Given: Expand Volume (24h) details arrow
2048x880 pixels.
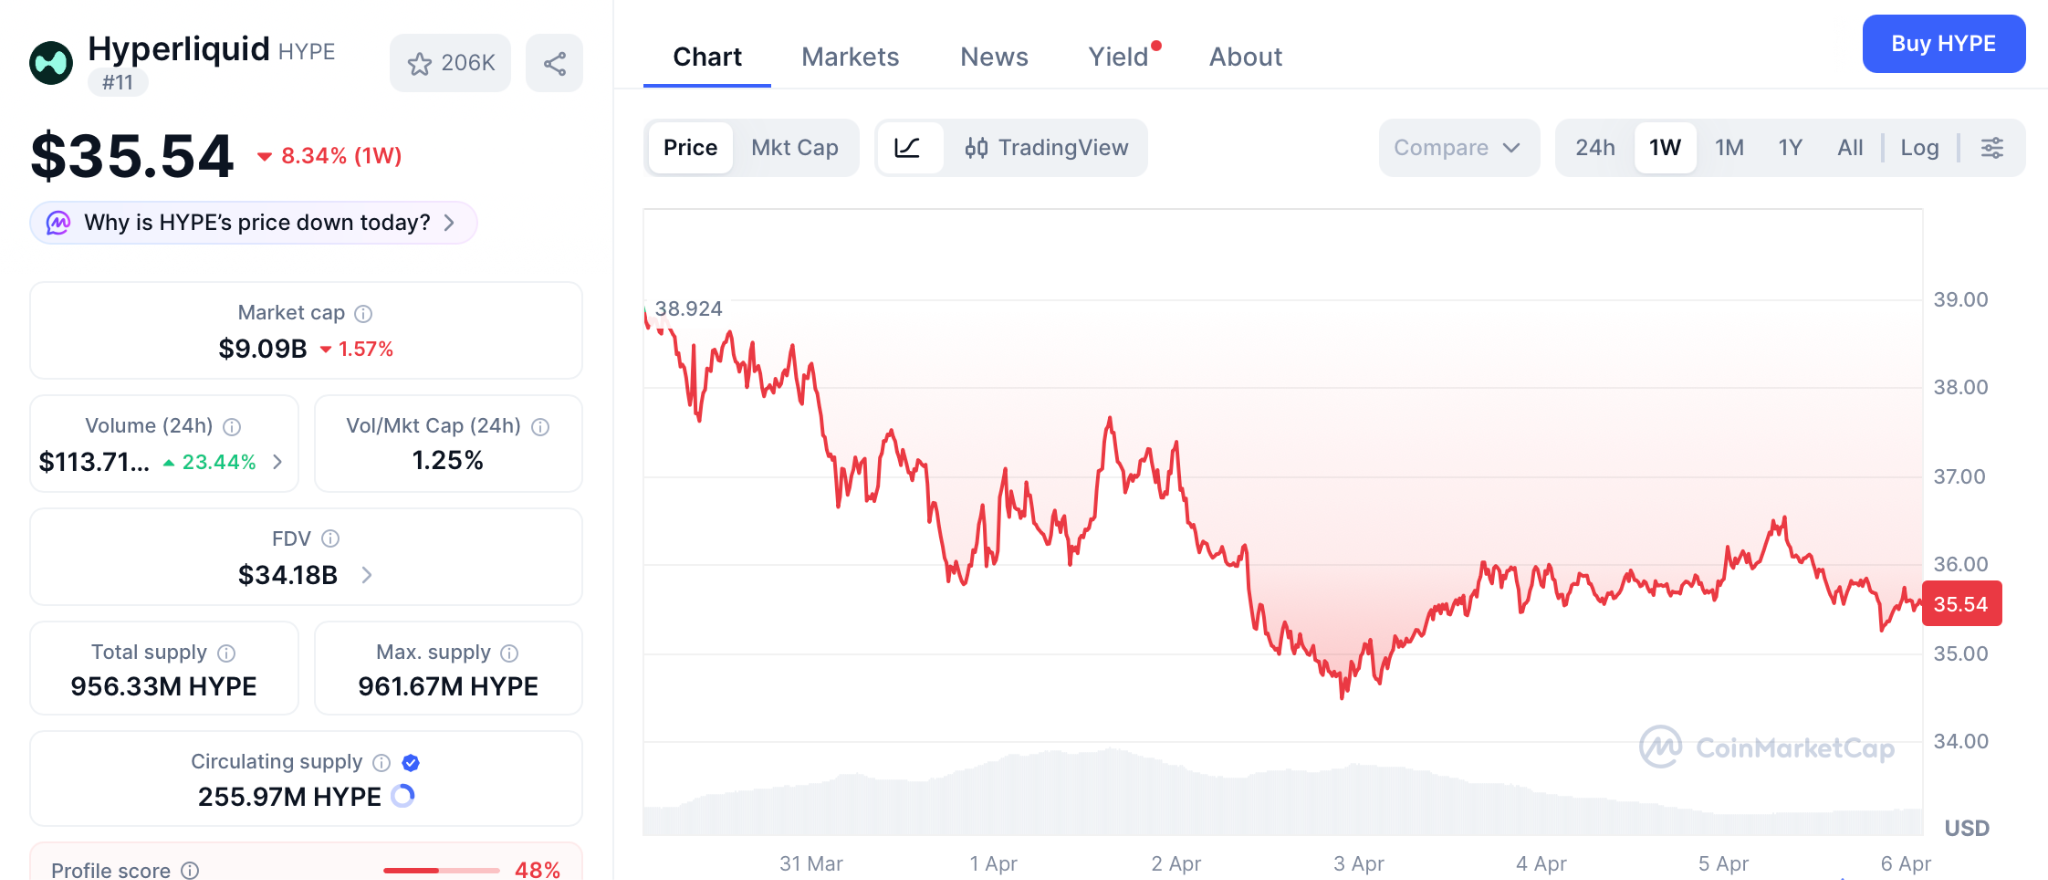Looking at the screenshot, I should pos(278,462).
